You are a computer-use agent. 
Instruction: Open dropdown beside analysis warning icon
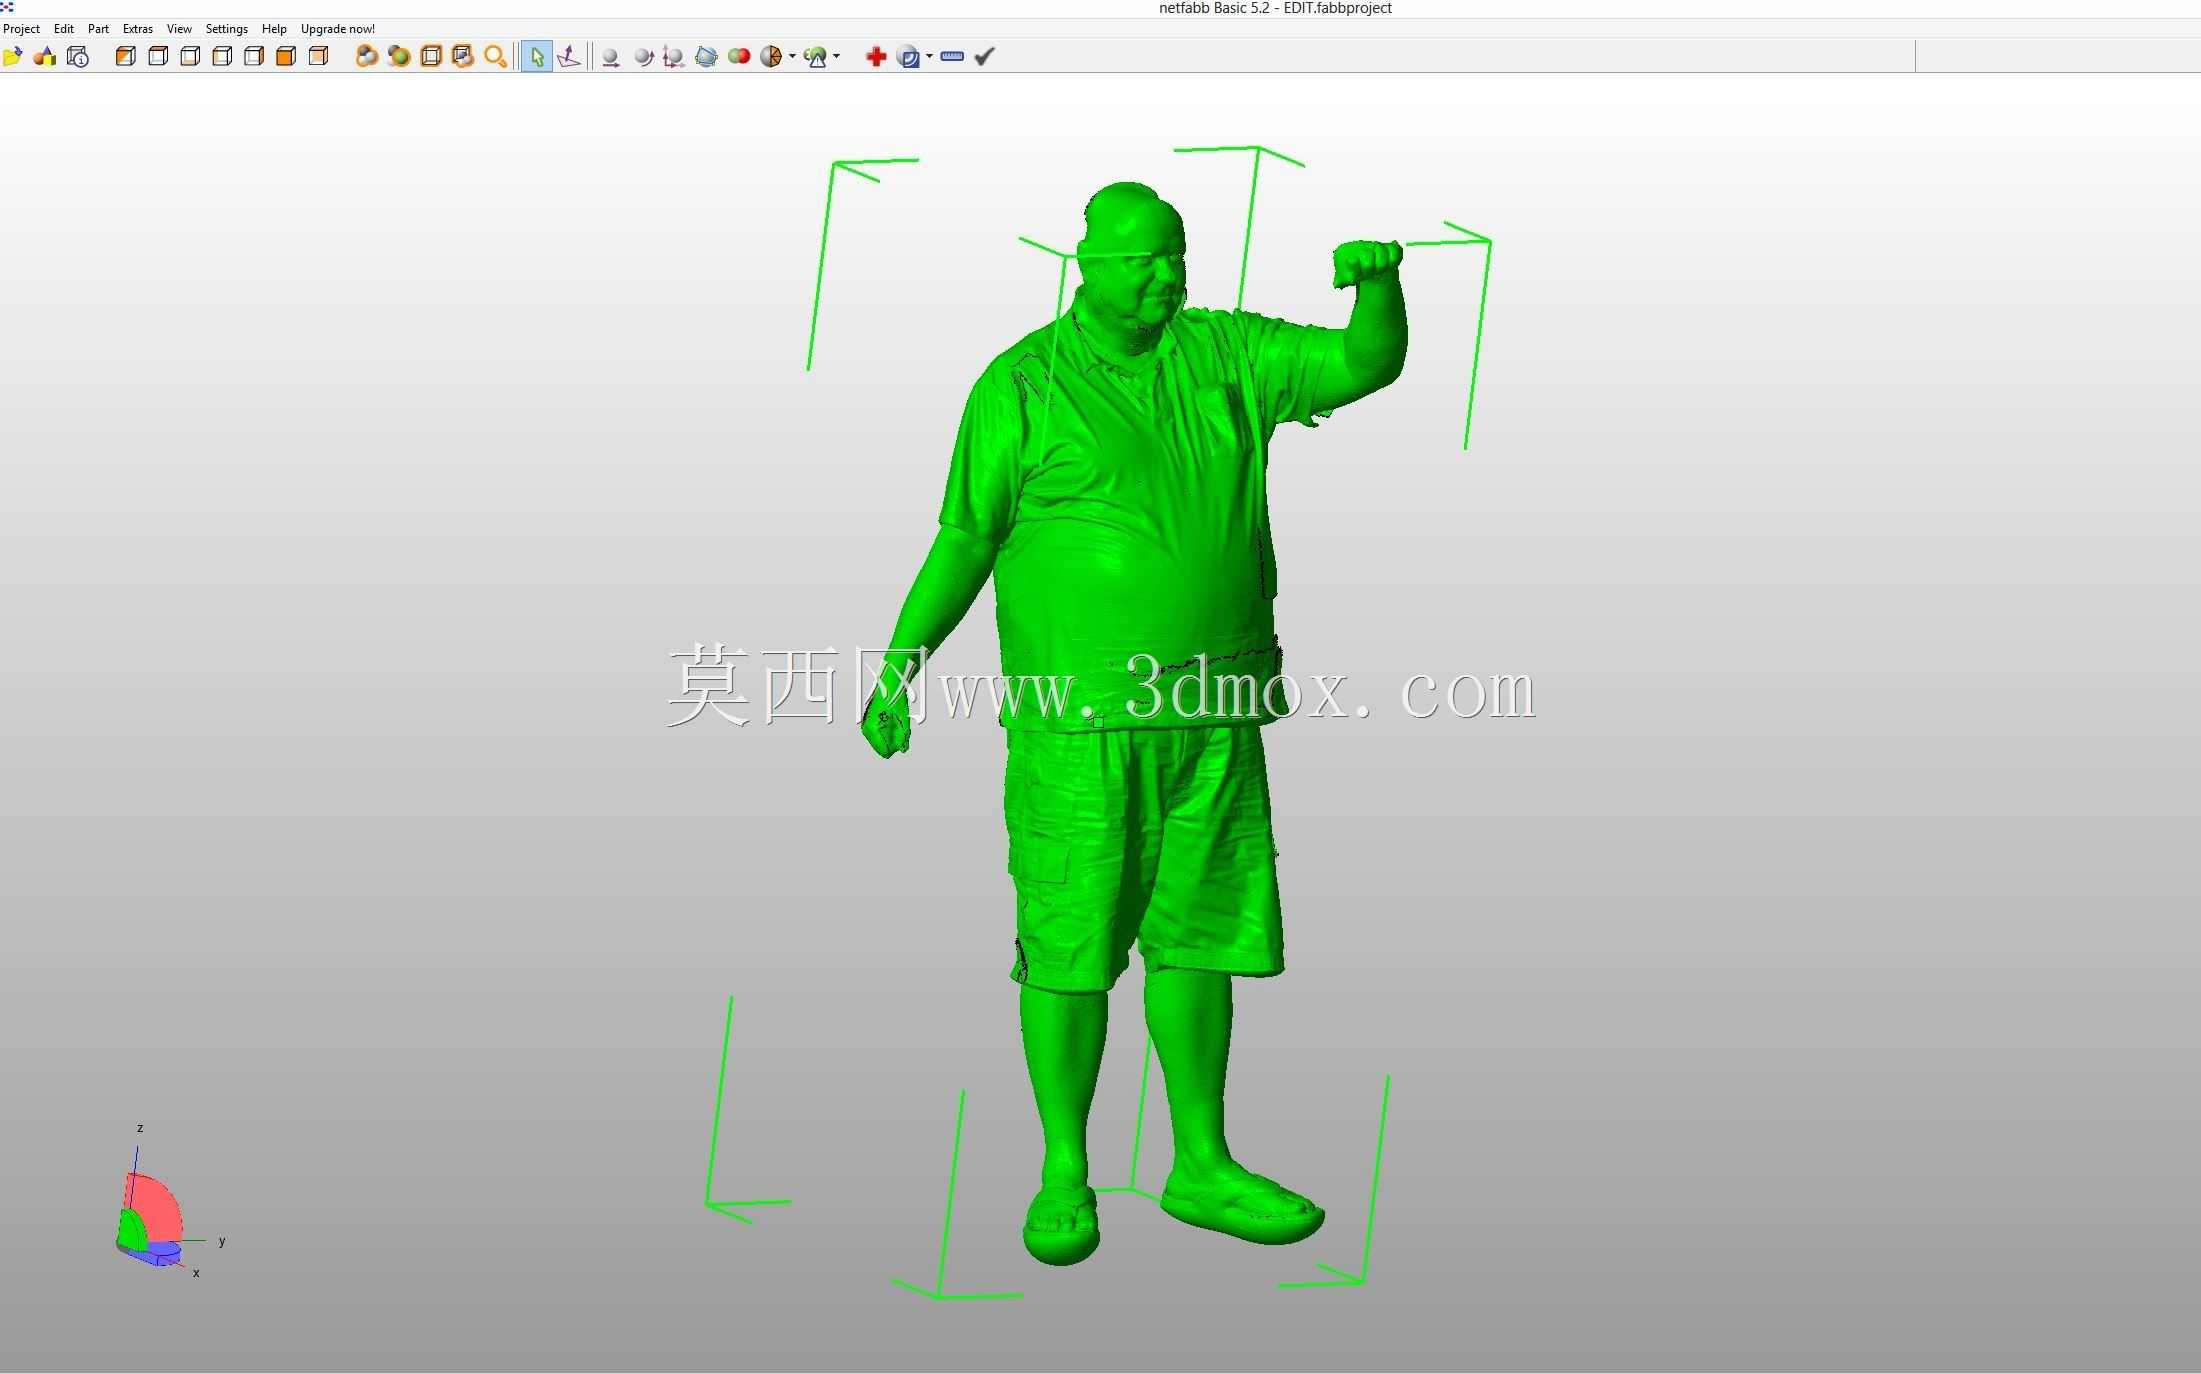click(836, 57)
